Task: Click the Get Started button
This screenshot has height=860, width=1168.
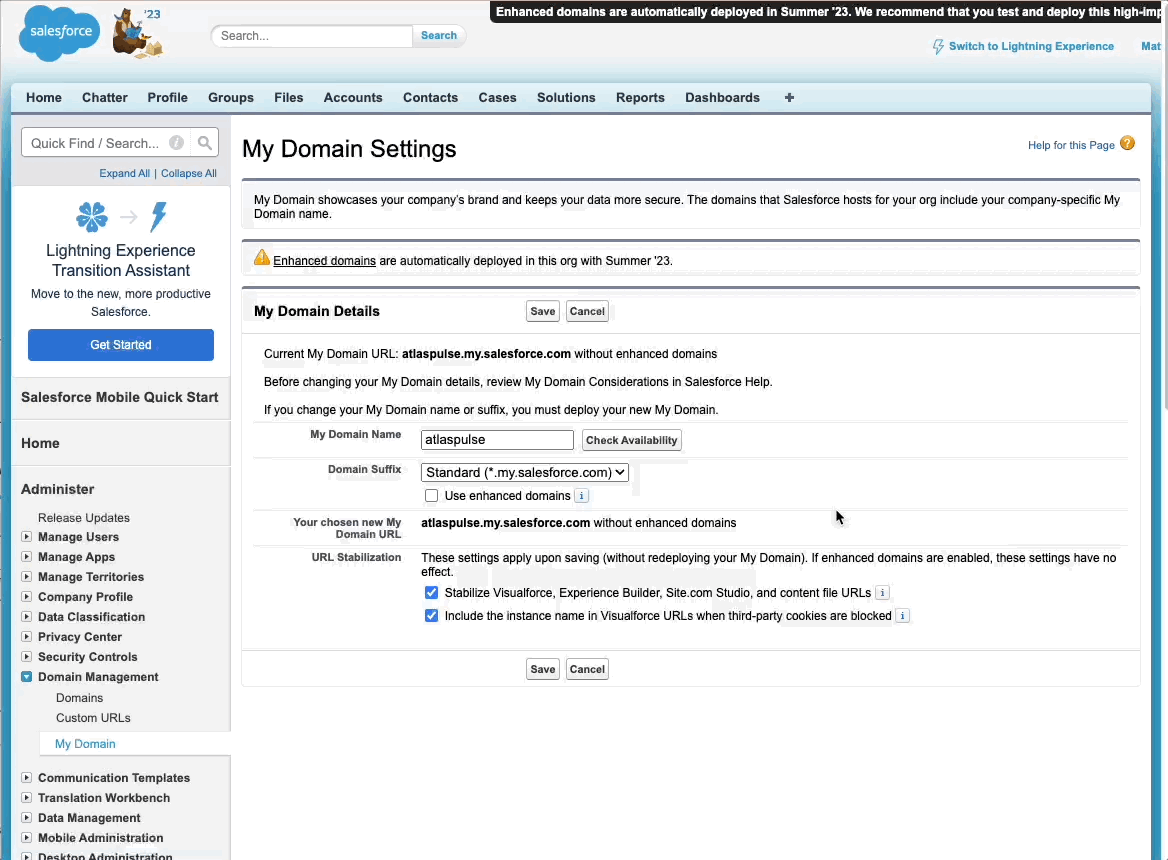Action: point(121,345)
